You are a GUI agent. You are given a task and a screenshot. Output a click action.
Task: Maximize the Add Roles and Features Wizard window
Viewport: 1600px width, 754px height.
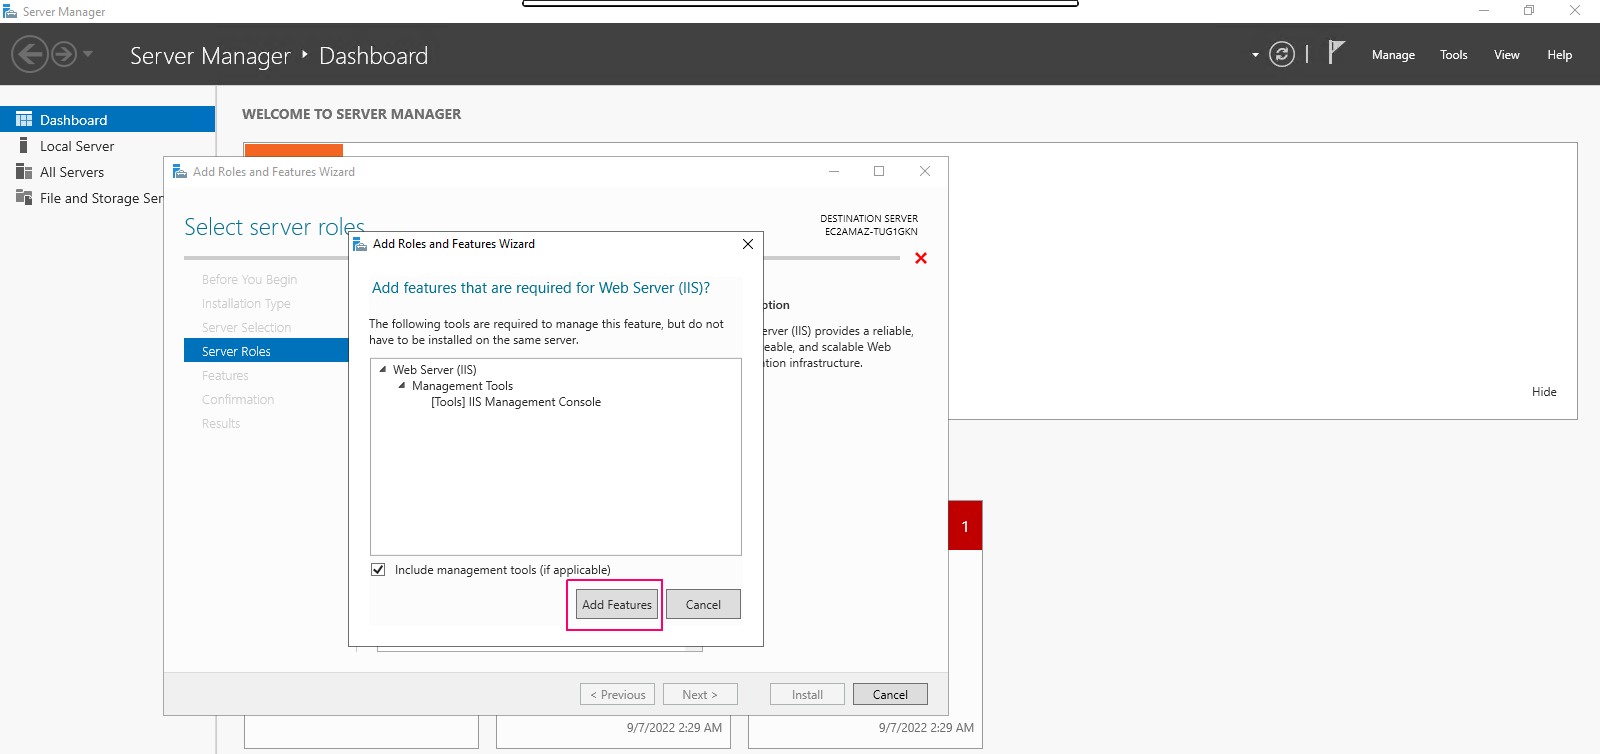pos(879,171)
